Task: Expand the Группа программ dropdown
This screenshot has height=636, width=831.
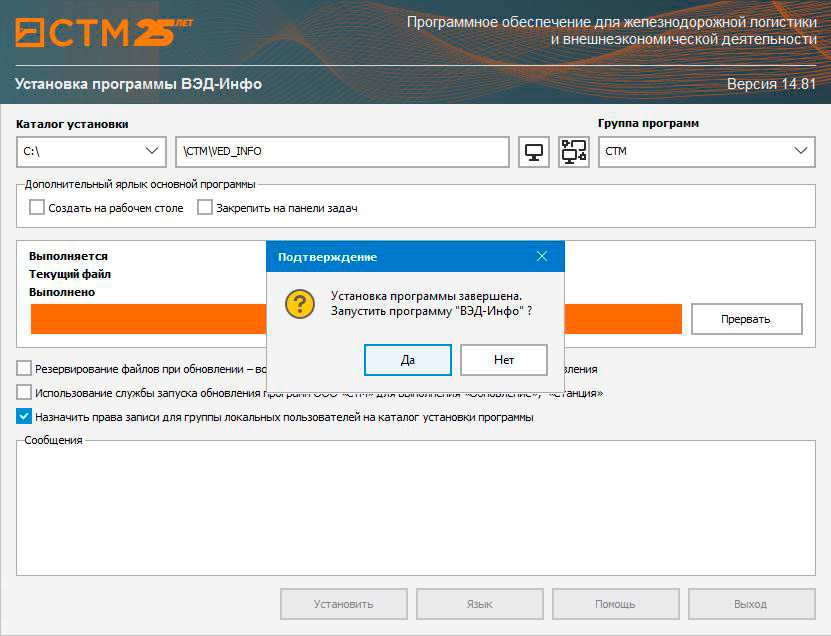Action: tap(706, 152)
